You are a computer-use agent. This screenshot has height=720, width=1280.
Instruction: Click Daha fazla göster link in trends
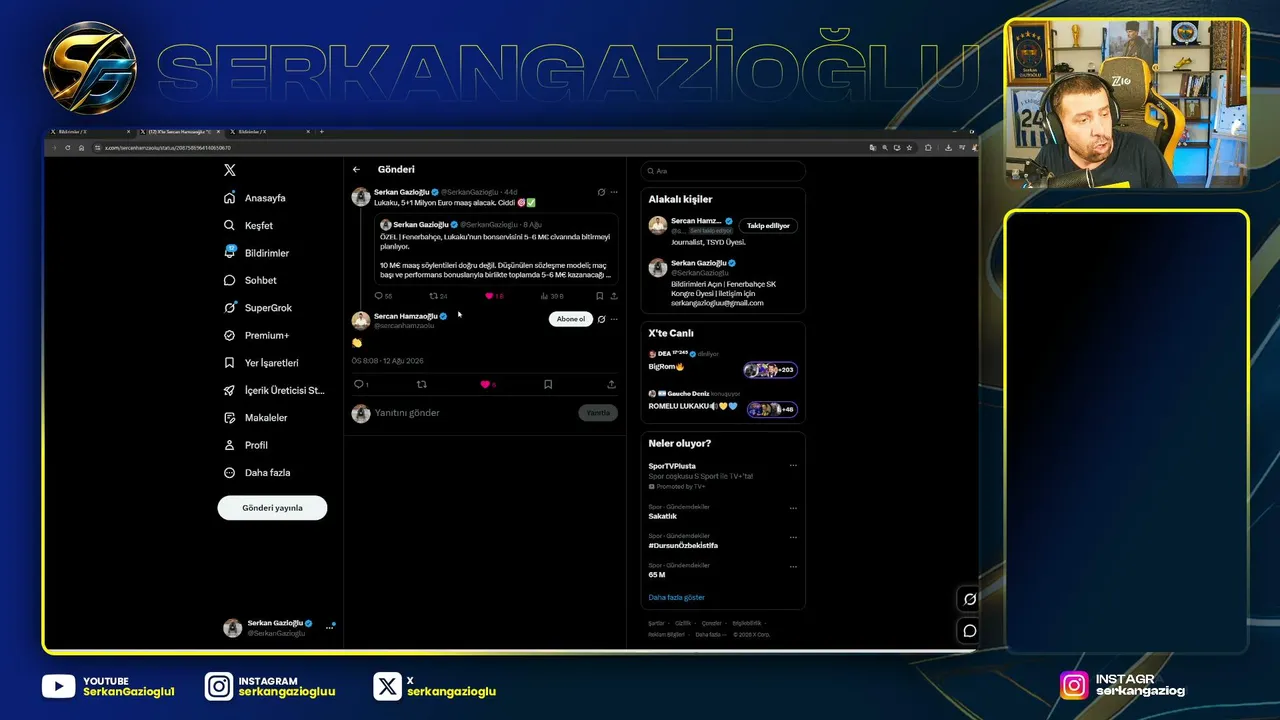coord(677,597)
